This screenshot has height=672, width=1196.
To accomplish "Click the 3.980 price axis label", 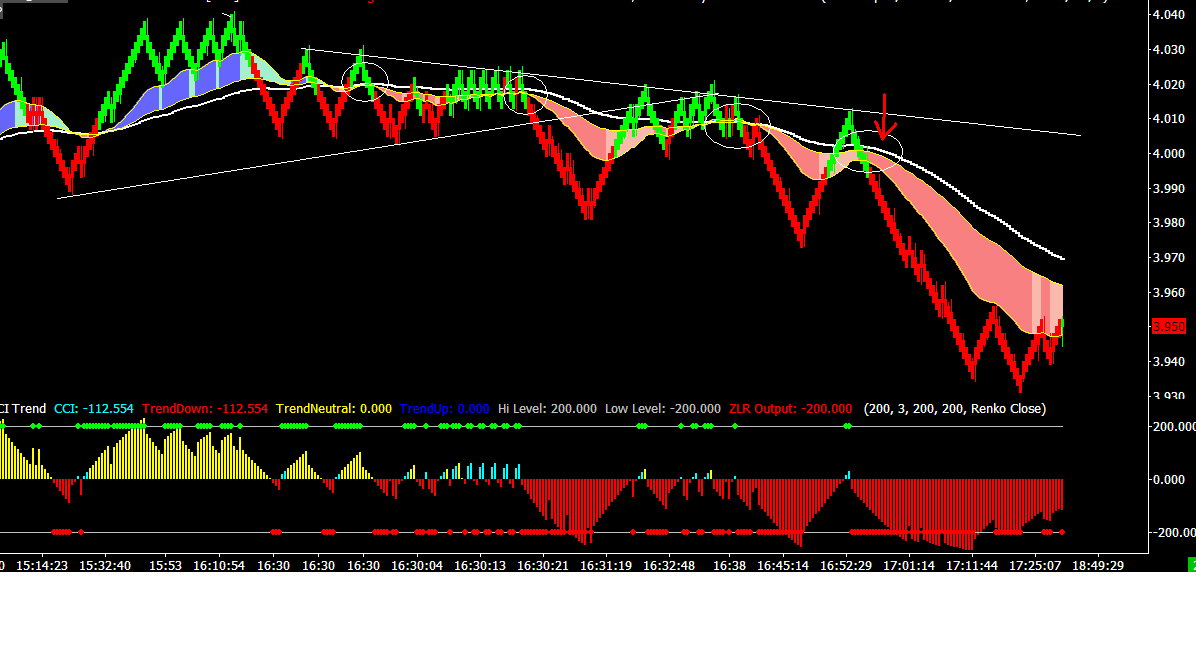I will click(1169, 223).
